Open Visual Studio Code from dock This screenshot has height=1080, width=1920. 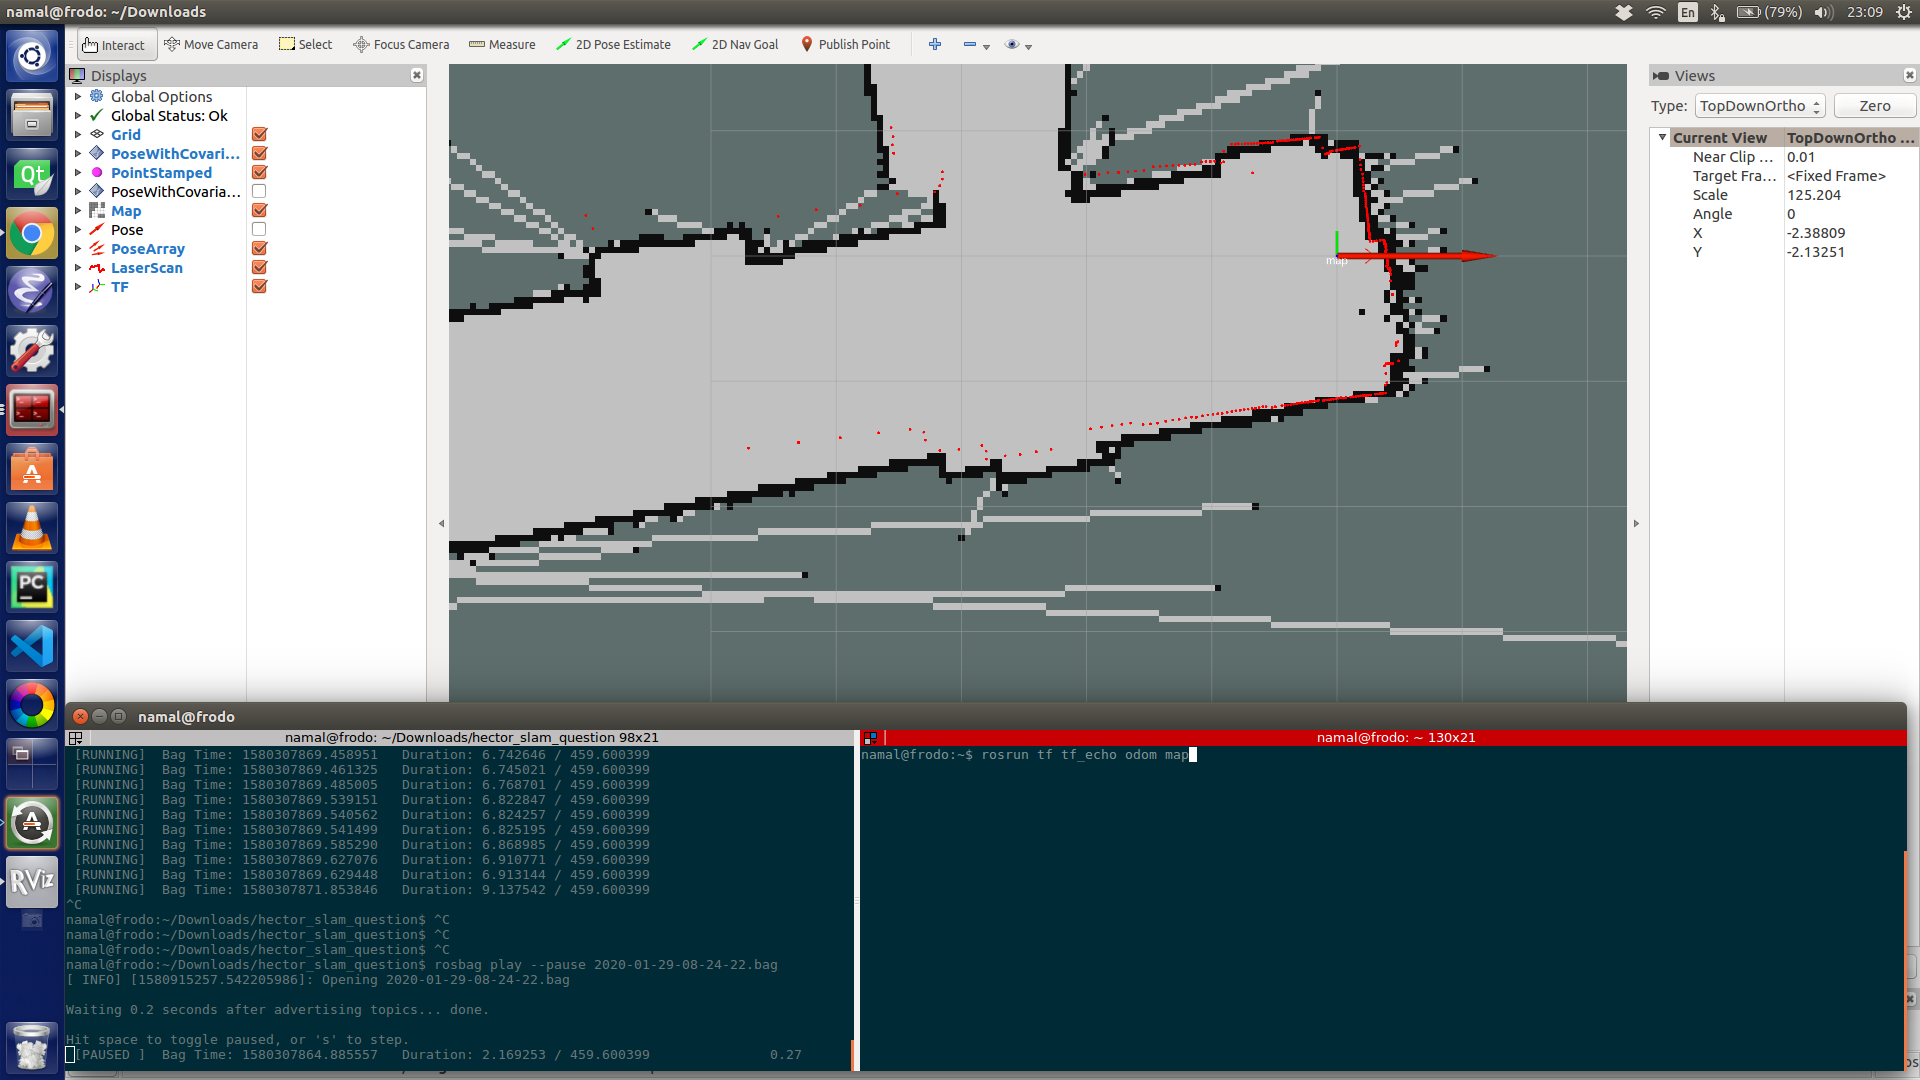[32, 646]
